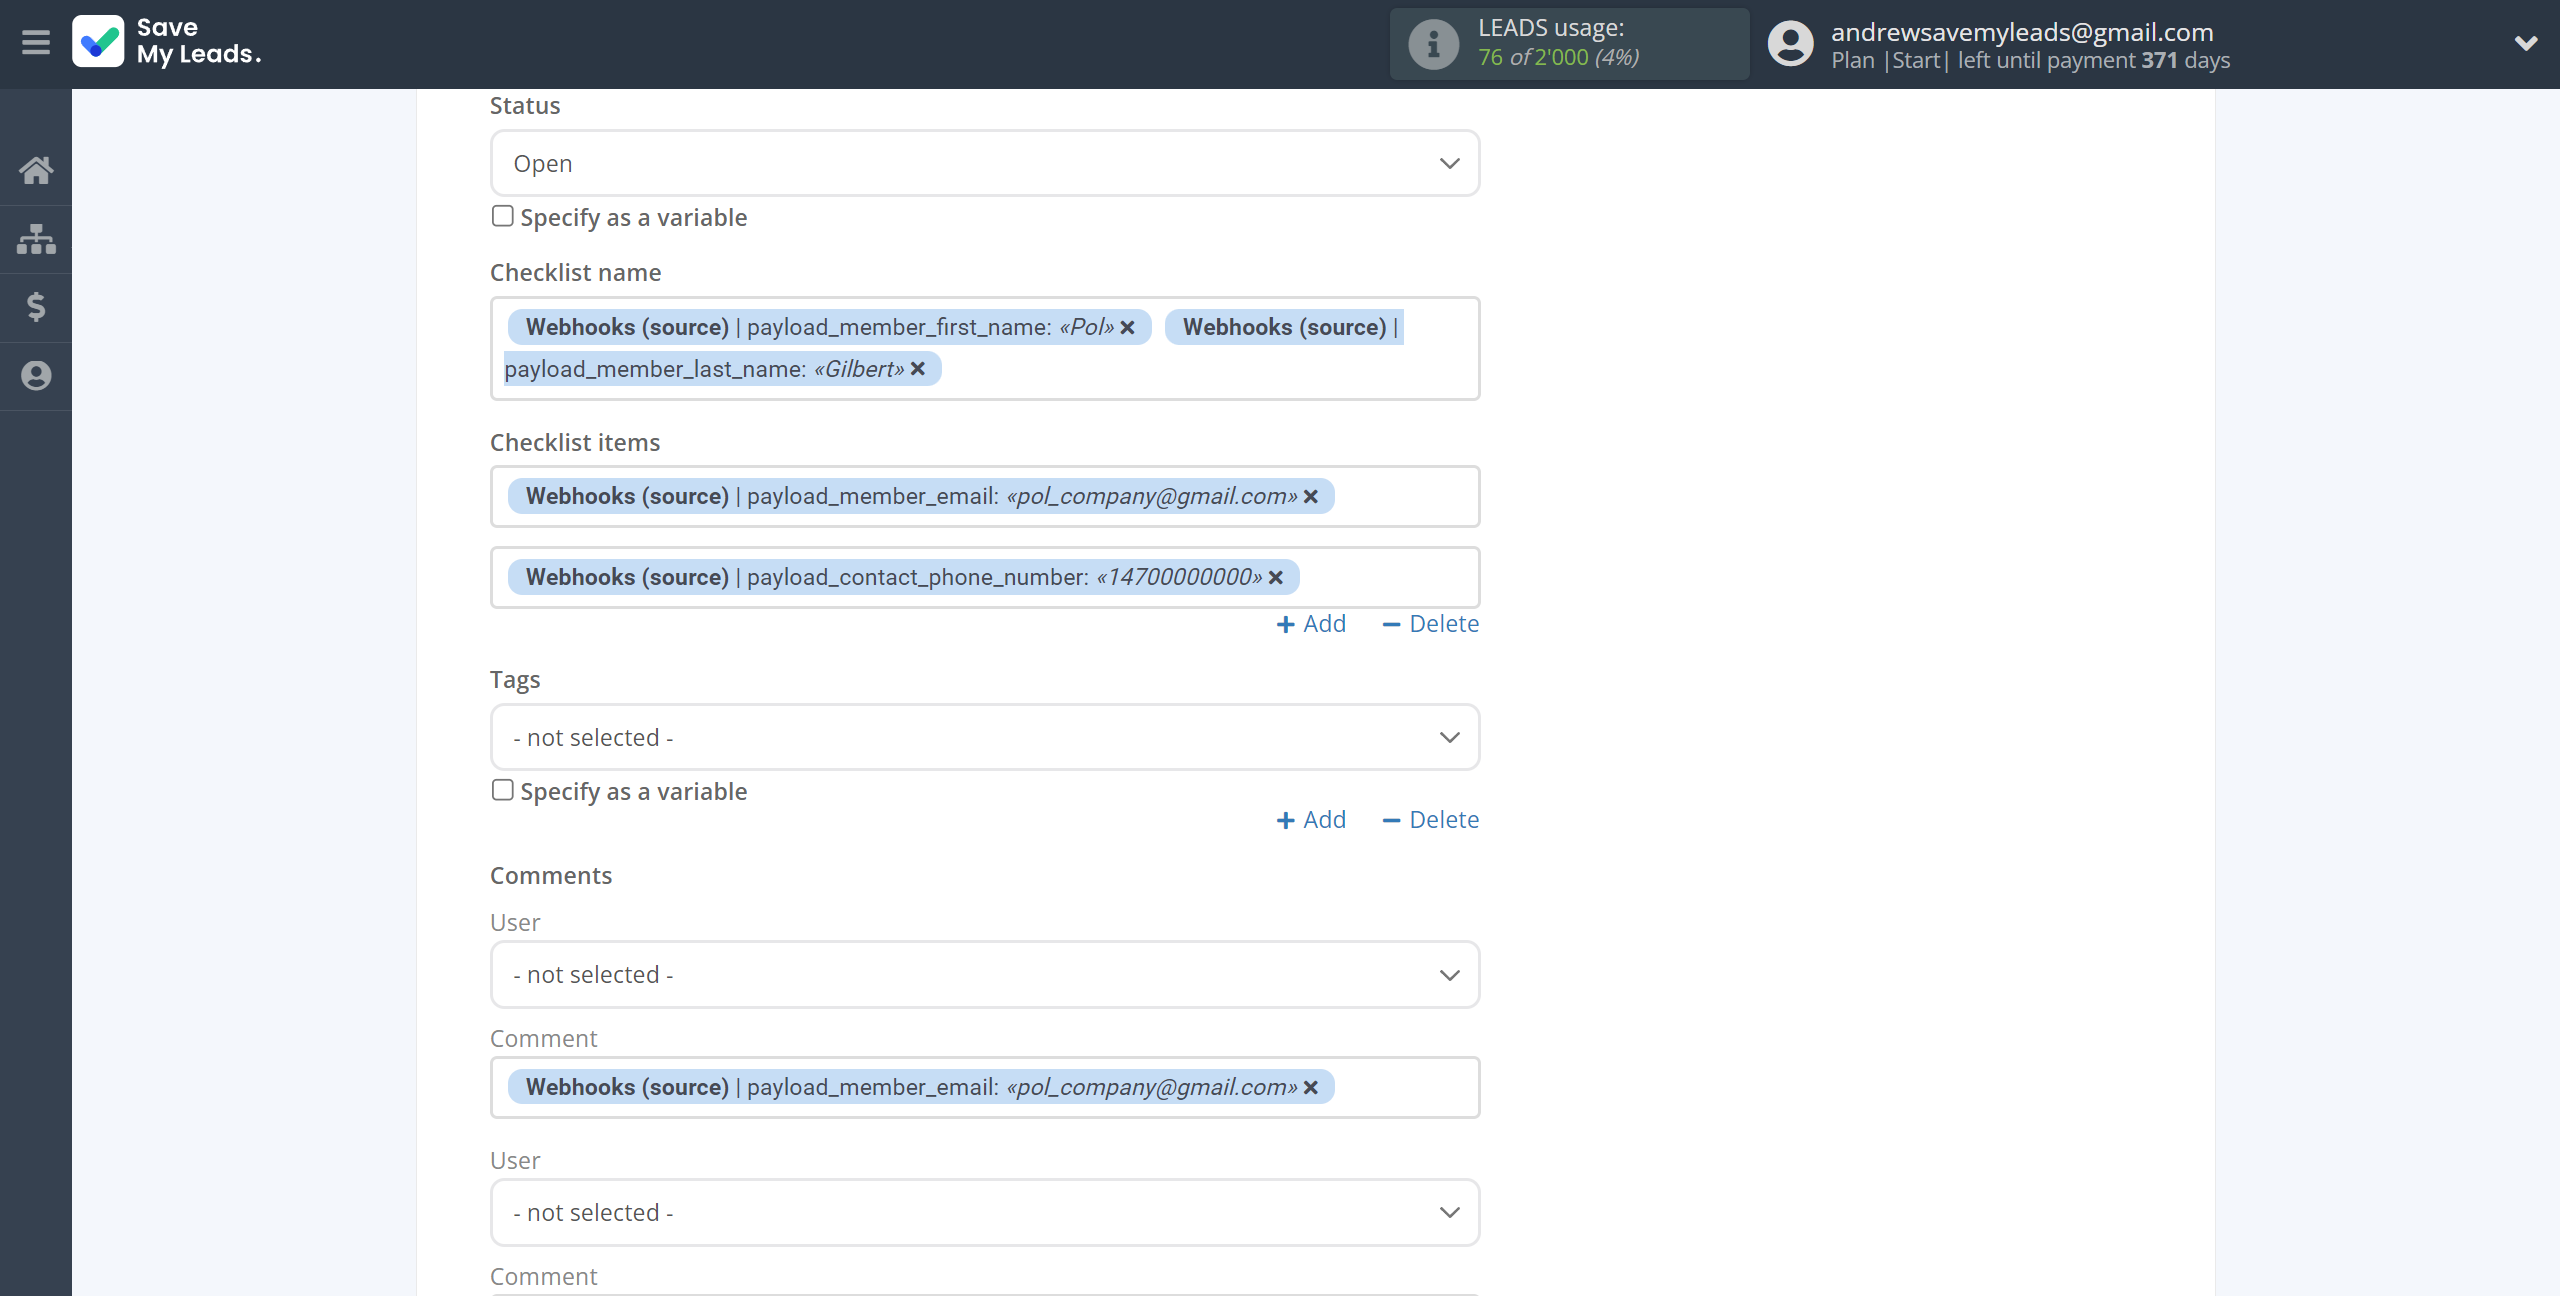Remove payload_member_email tag from Checklist items
Image resolution: width=2560 pixels, height=1296 pixels.
[1311, 497]
